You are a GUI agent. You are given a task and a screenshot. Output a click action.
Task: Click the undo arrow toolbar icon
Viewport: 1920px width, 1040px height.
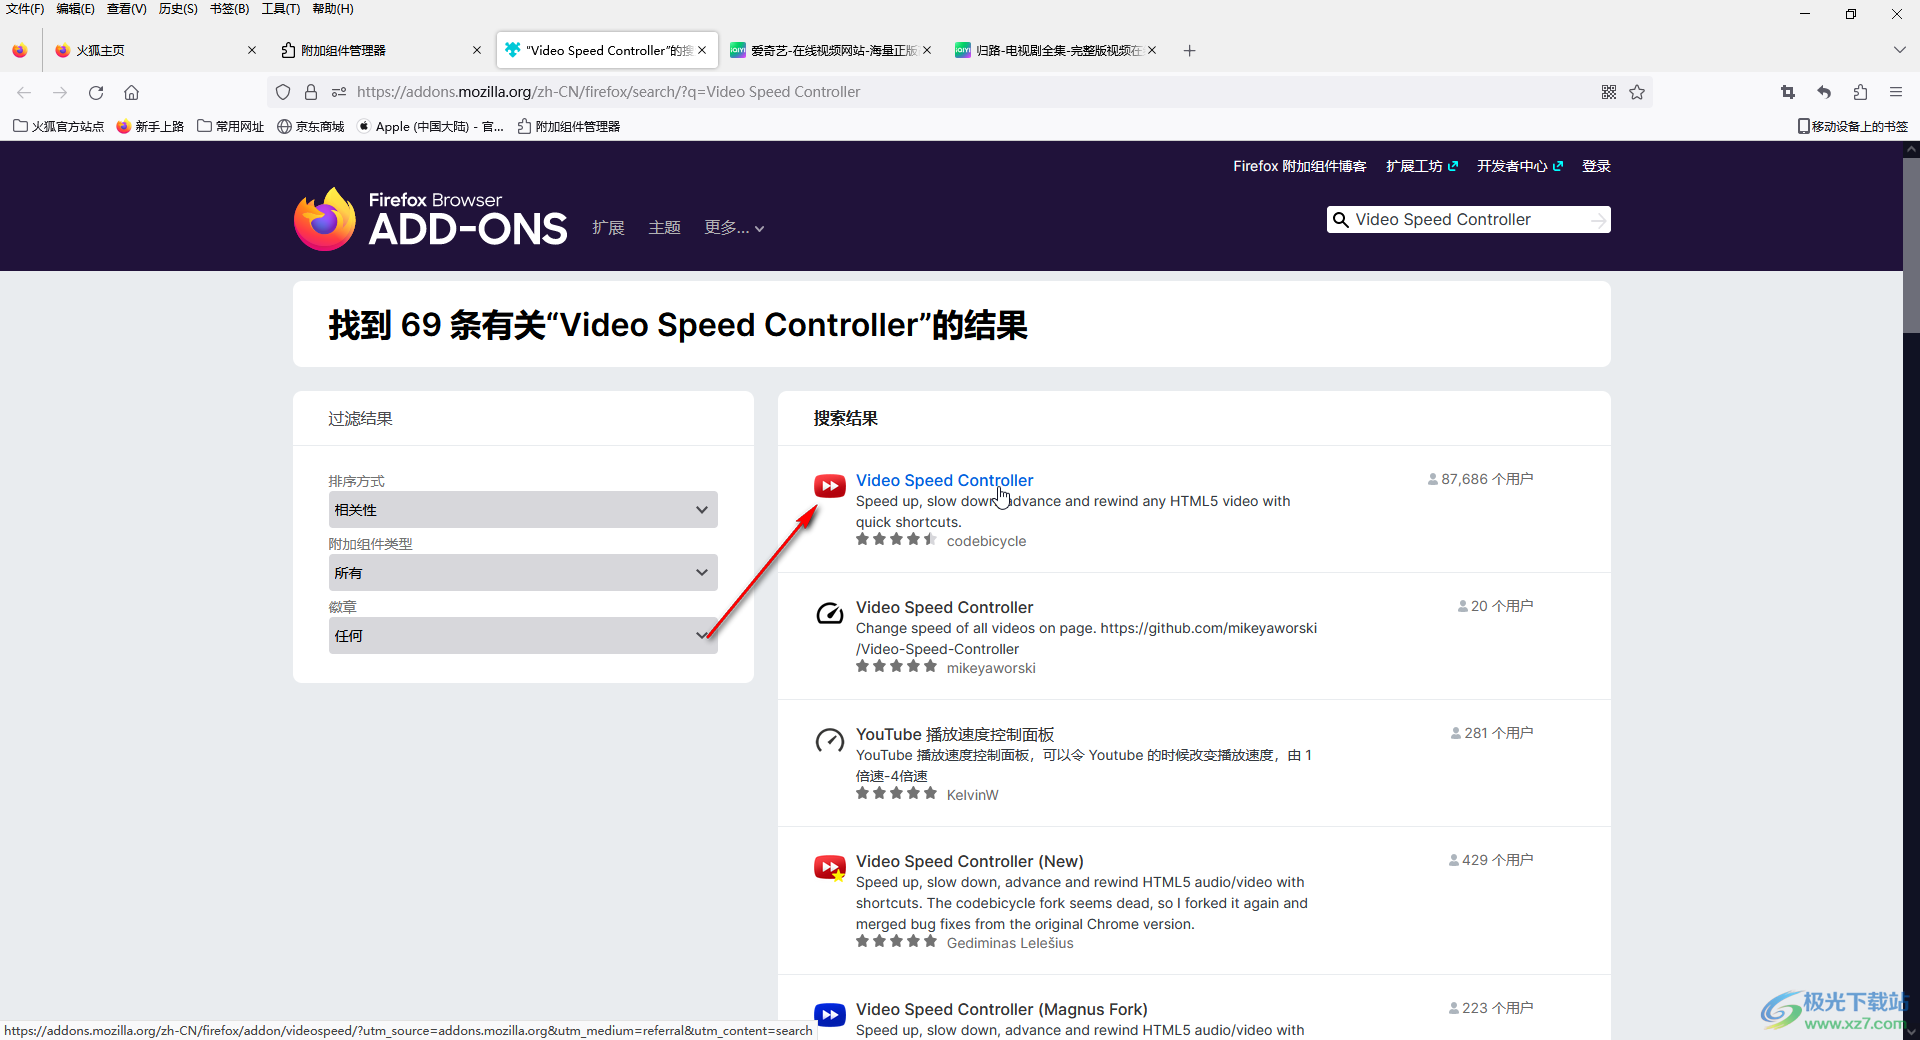coord(1824,92)
